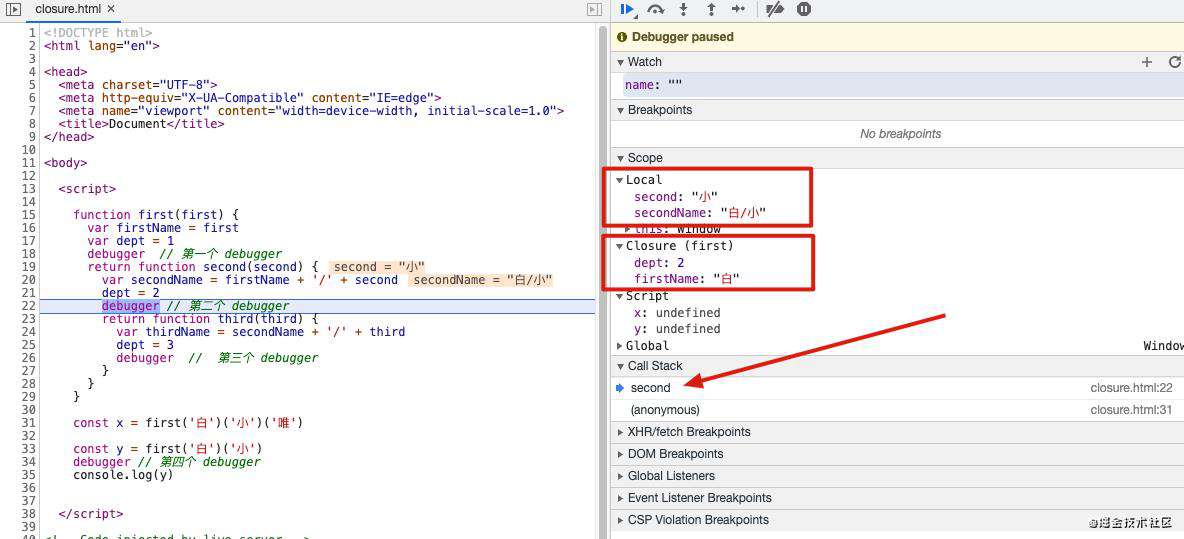Add a watch expression

coord(1147,62)
